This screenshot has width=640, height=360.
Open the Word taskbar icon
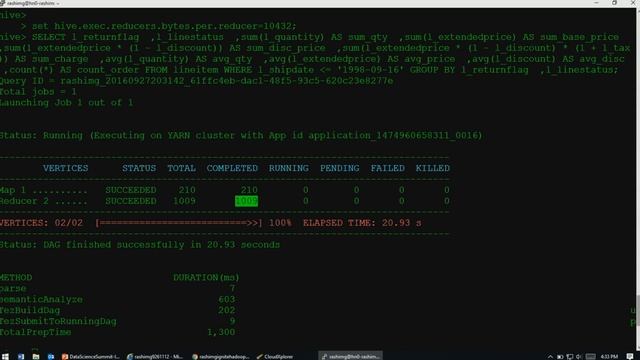pyautogui.click(x=21, y=356)
